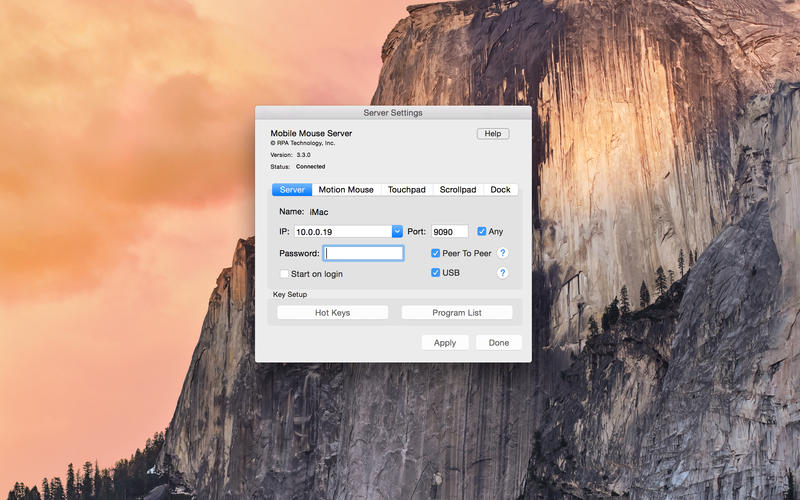Toggle the USB checkbox

(x=435, y=273)
